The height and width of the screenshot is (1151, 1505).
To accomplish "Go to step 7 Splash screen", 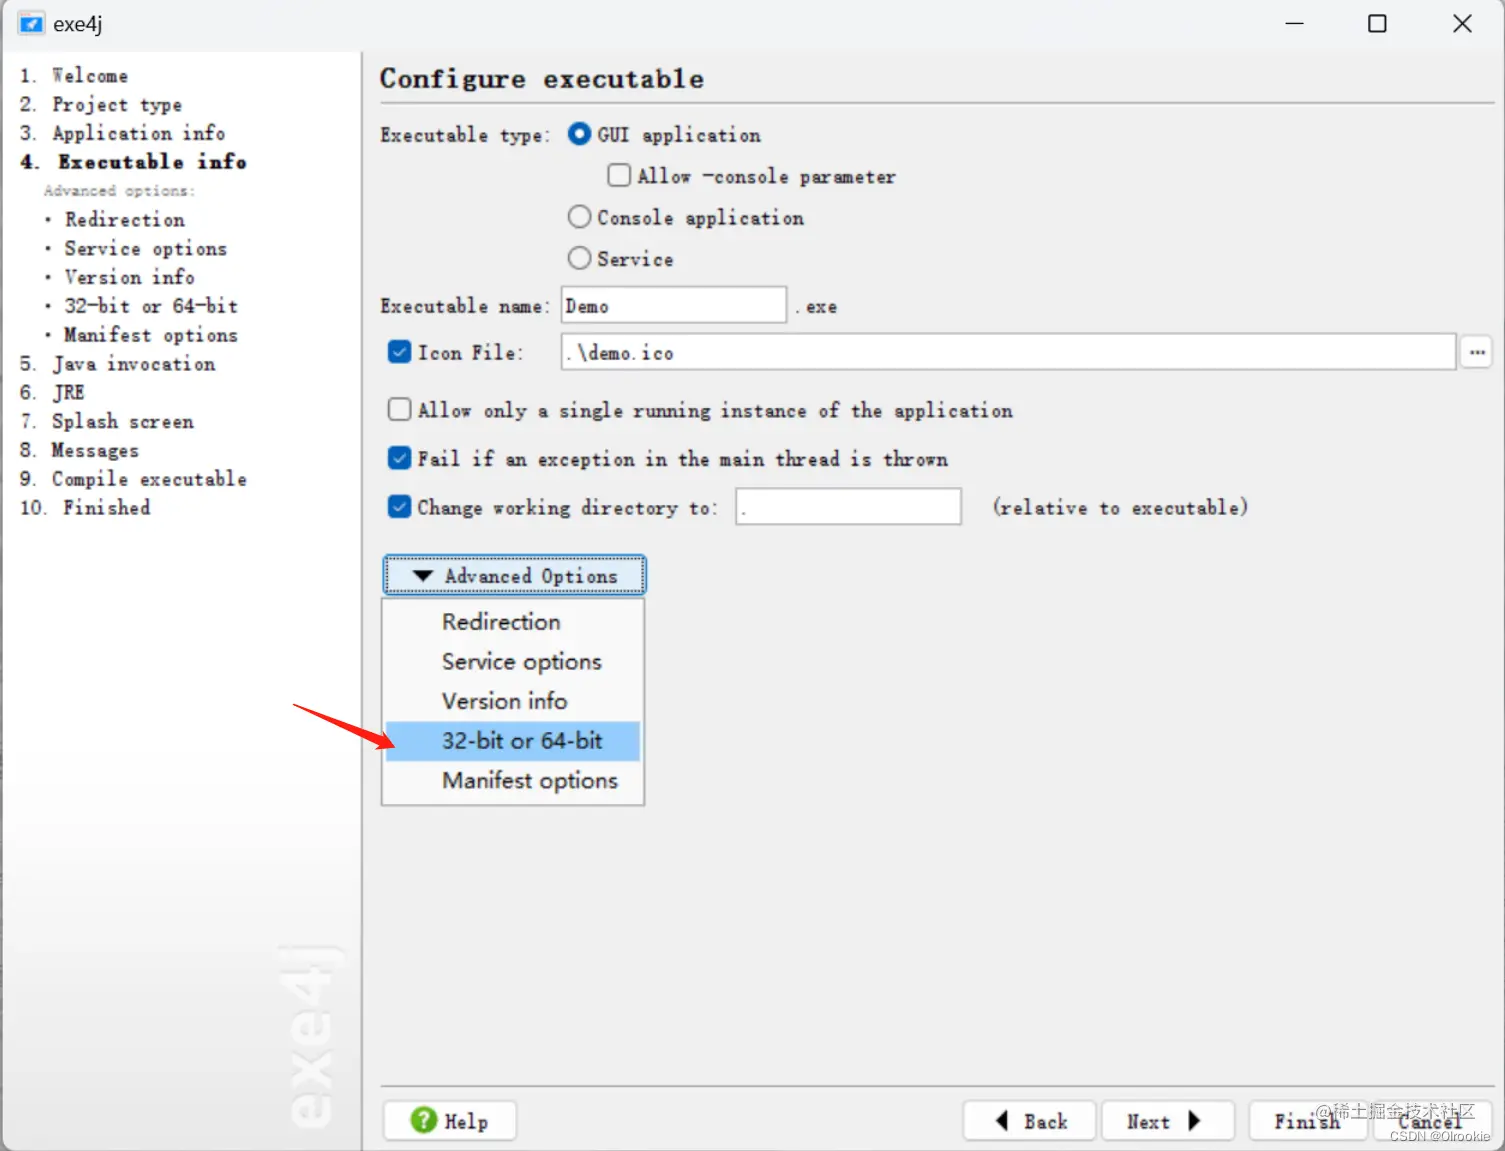I will point(107,421).
